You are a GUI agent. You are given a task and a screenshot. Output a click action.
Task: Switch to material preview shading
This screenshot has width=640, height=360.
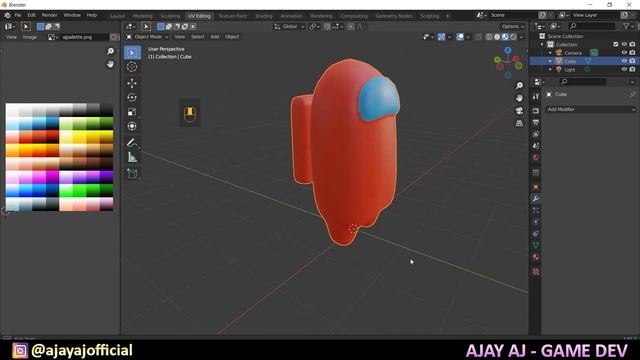point(505,37)
